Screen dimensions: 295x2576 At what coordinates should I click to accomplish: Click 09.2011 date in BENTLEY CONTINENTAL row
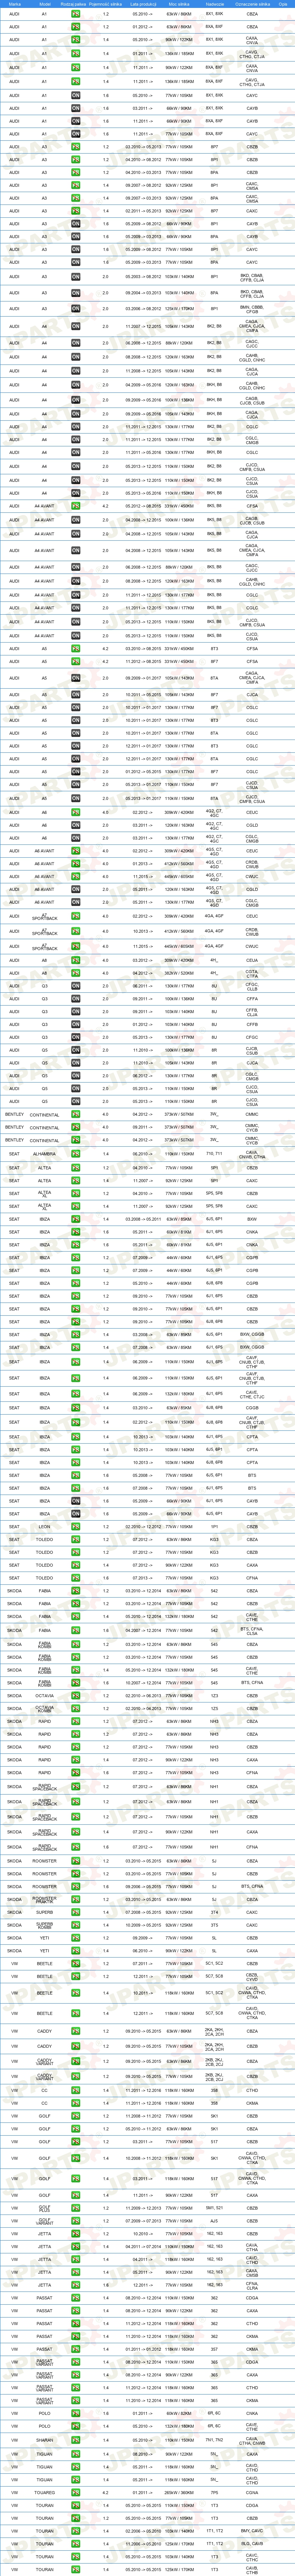[143, 1127]
